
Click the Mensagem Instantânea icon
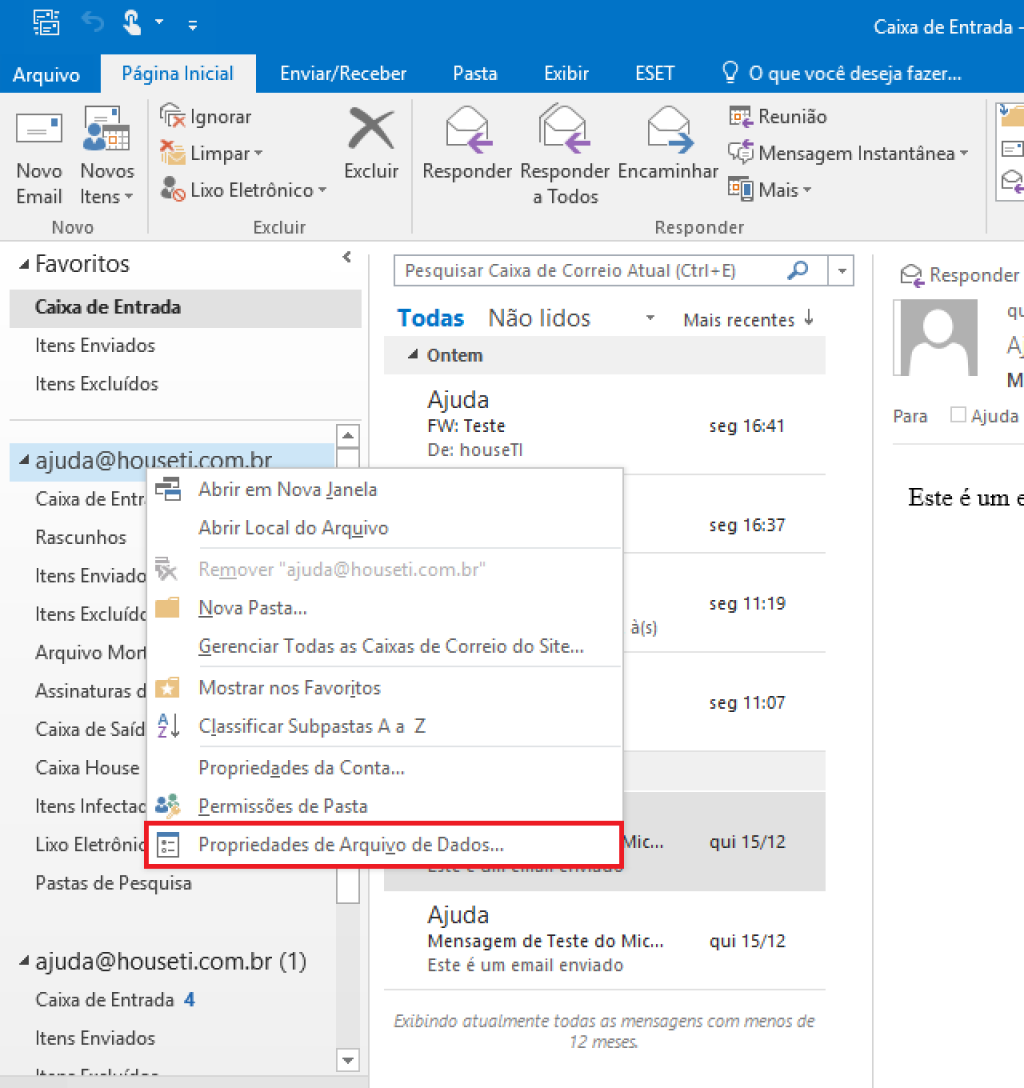click(740, 153)
